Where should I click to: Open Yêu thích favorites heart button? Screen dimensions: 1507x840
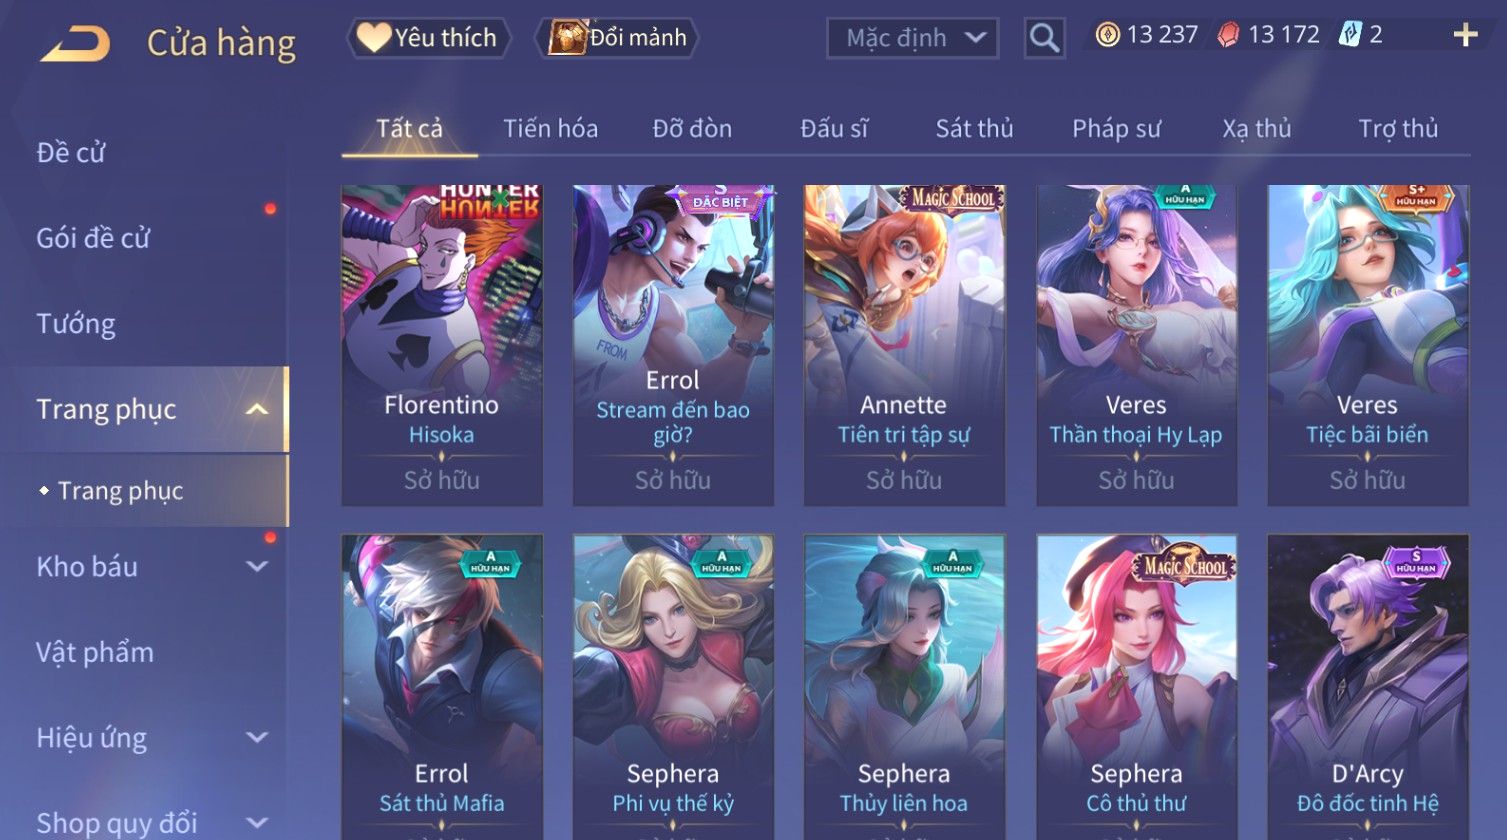[x=429, y=38]
